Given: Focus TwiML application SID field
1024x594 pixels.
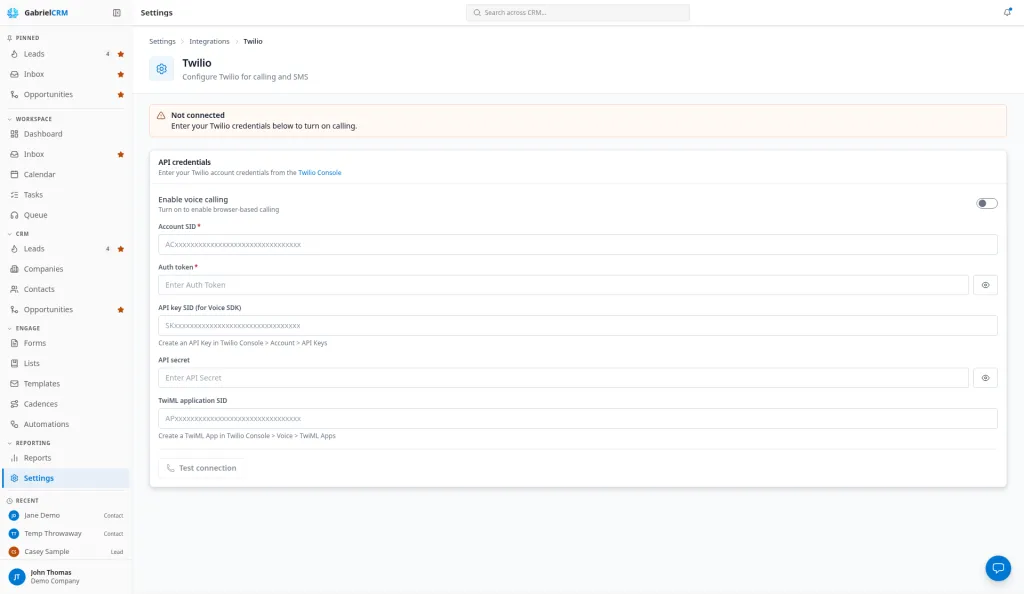Looking at the screenshot, I should [x=577, y=418].
